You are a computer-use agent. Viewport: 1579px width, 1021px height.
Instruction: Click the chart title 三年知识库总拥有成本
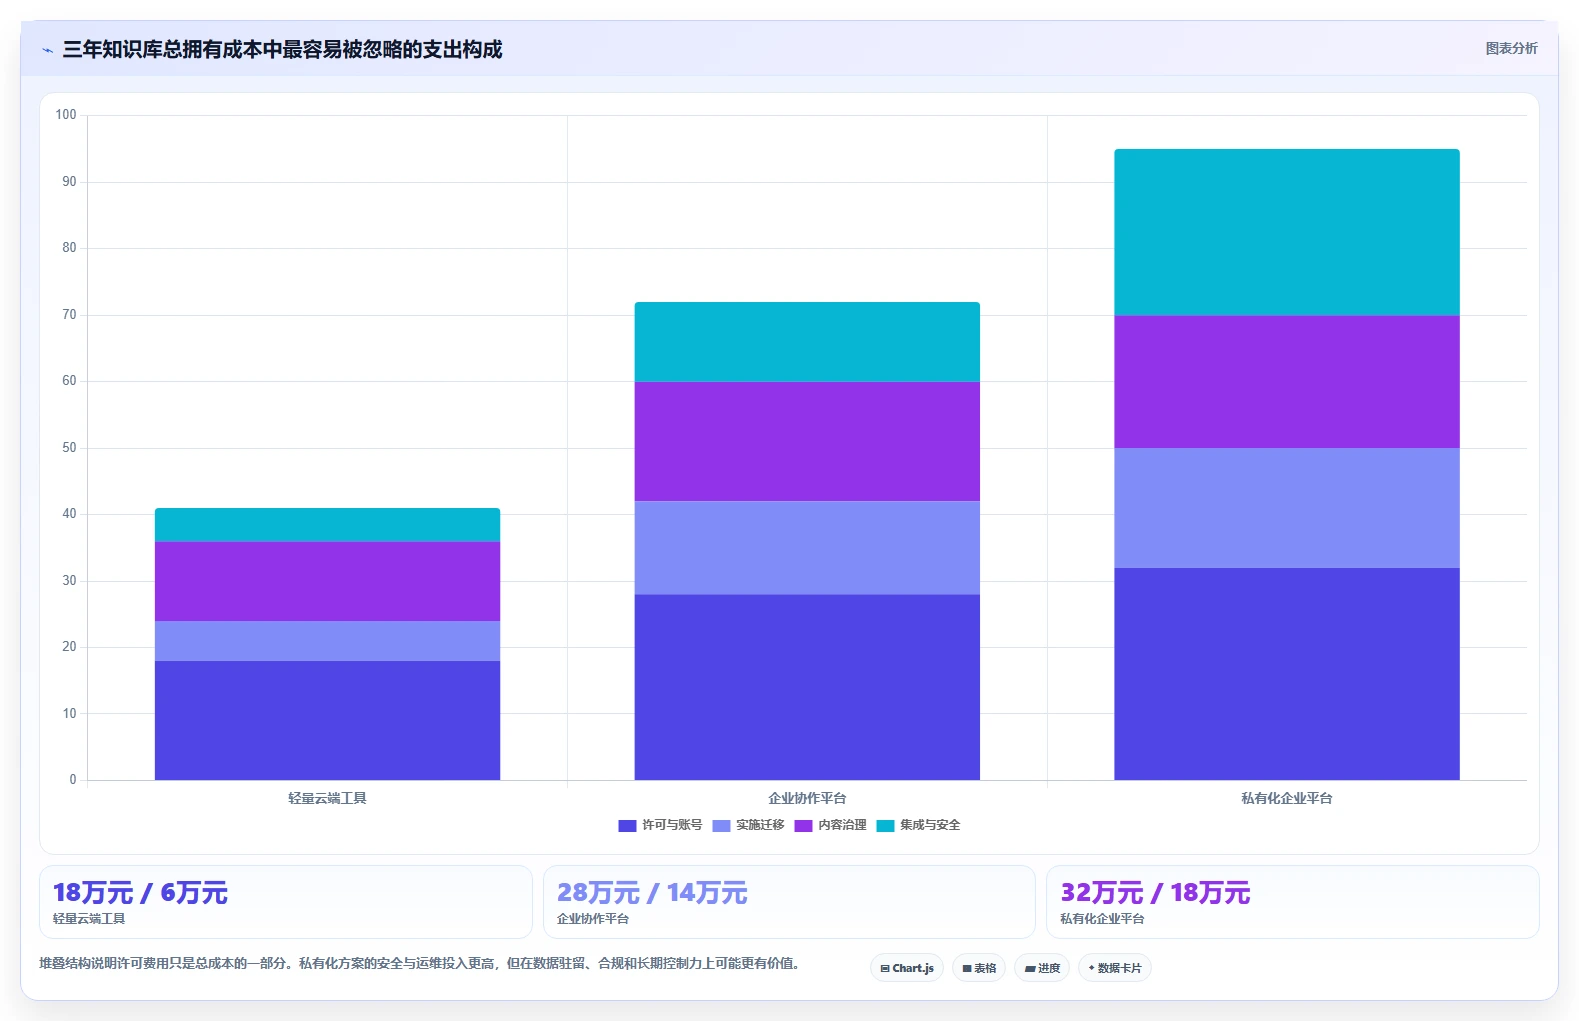click(282, 49)
